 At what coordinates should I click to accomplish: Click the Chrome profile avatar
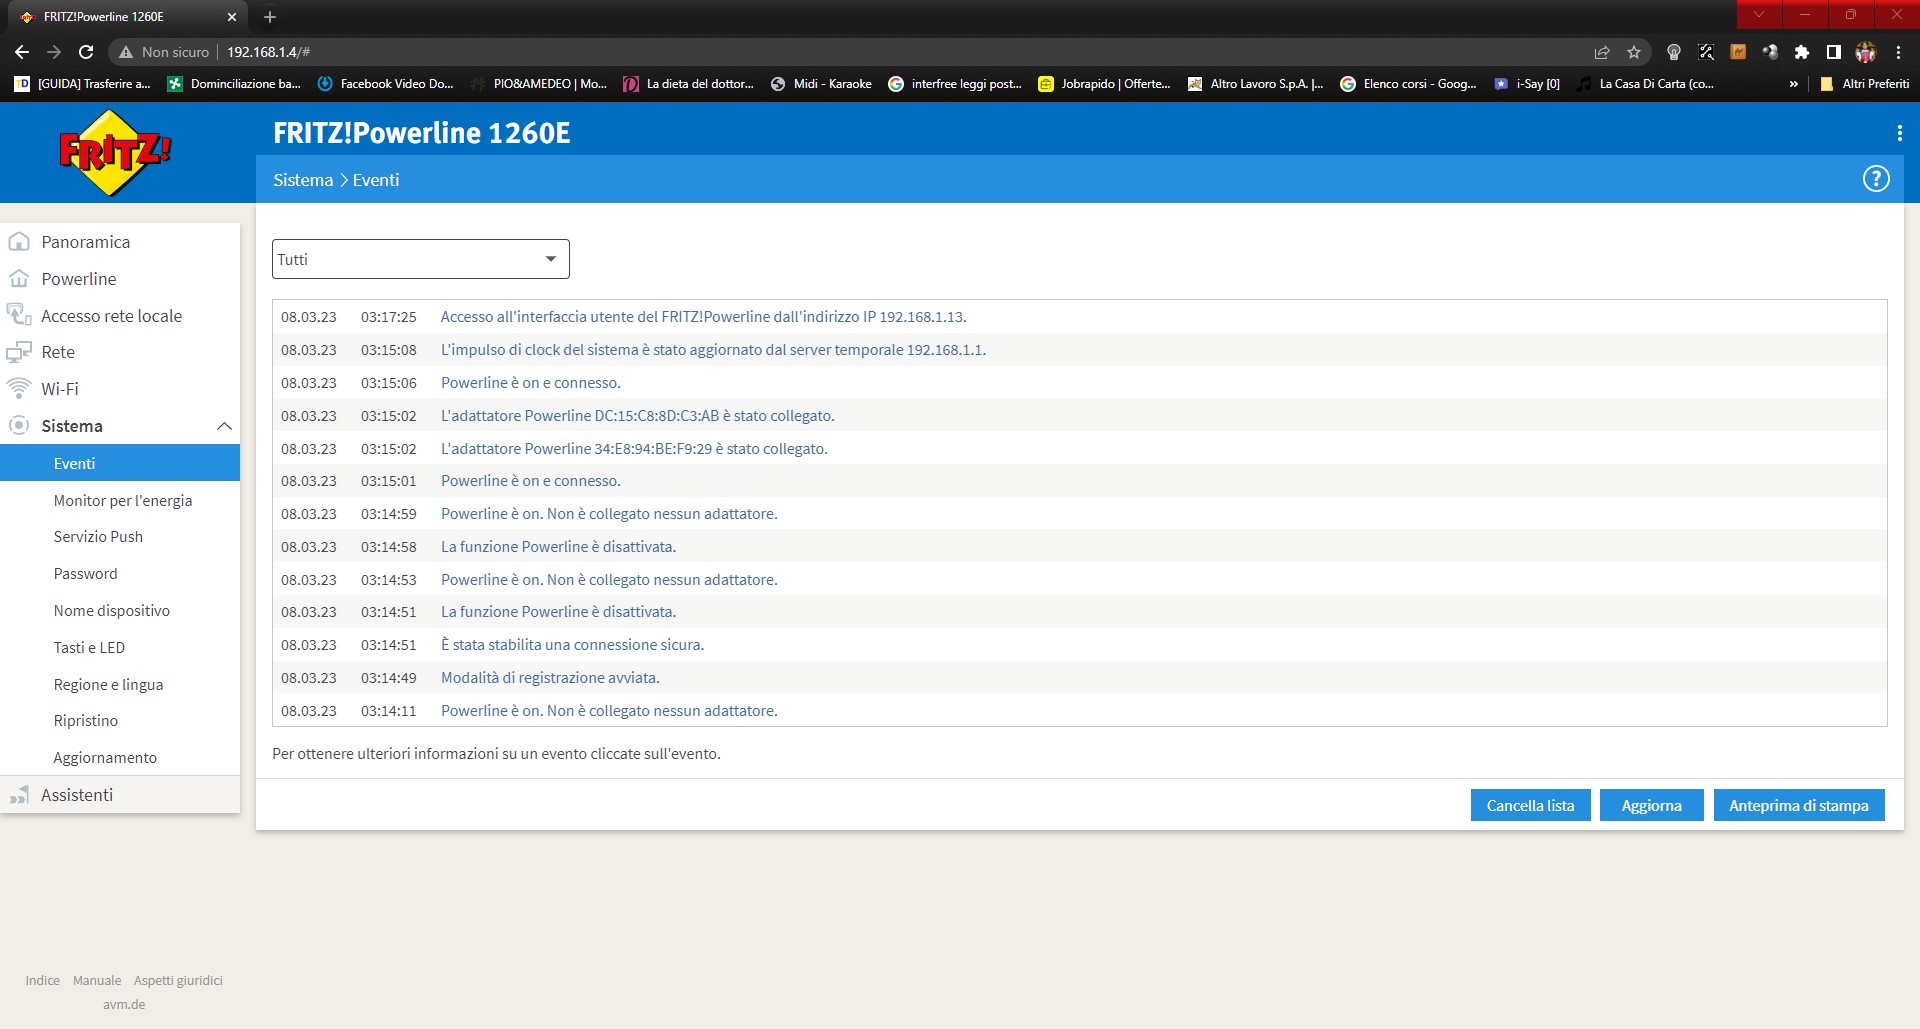click(x=1865, y=52)
